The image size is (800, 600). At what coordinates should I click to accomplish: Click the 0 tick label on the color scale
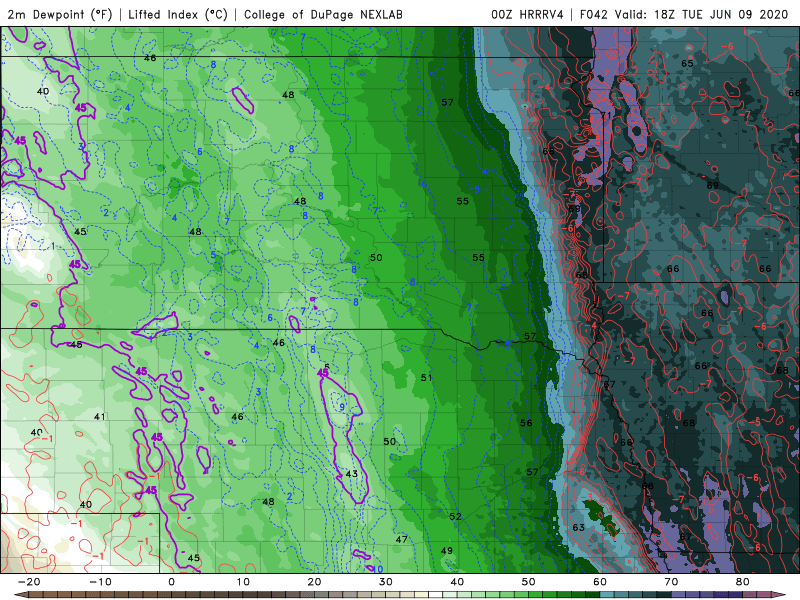click(x=171, y=582)
